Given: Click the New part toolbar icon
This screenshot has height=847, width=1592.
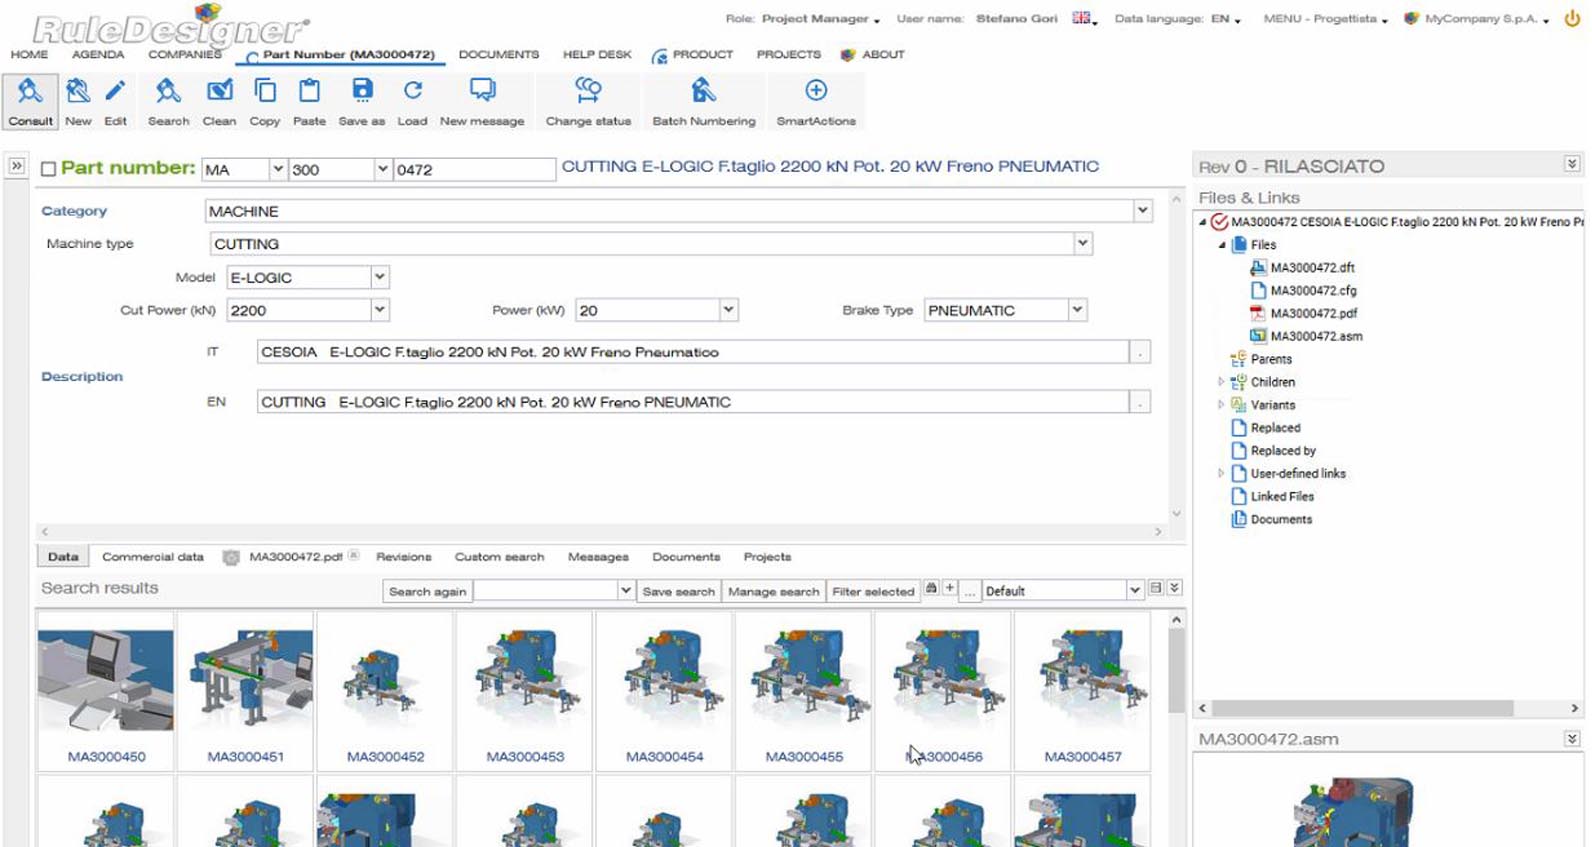Looking at the screenshot, I should point(78,101).
